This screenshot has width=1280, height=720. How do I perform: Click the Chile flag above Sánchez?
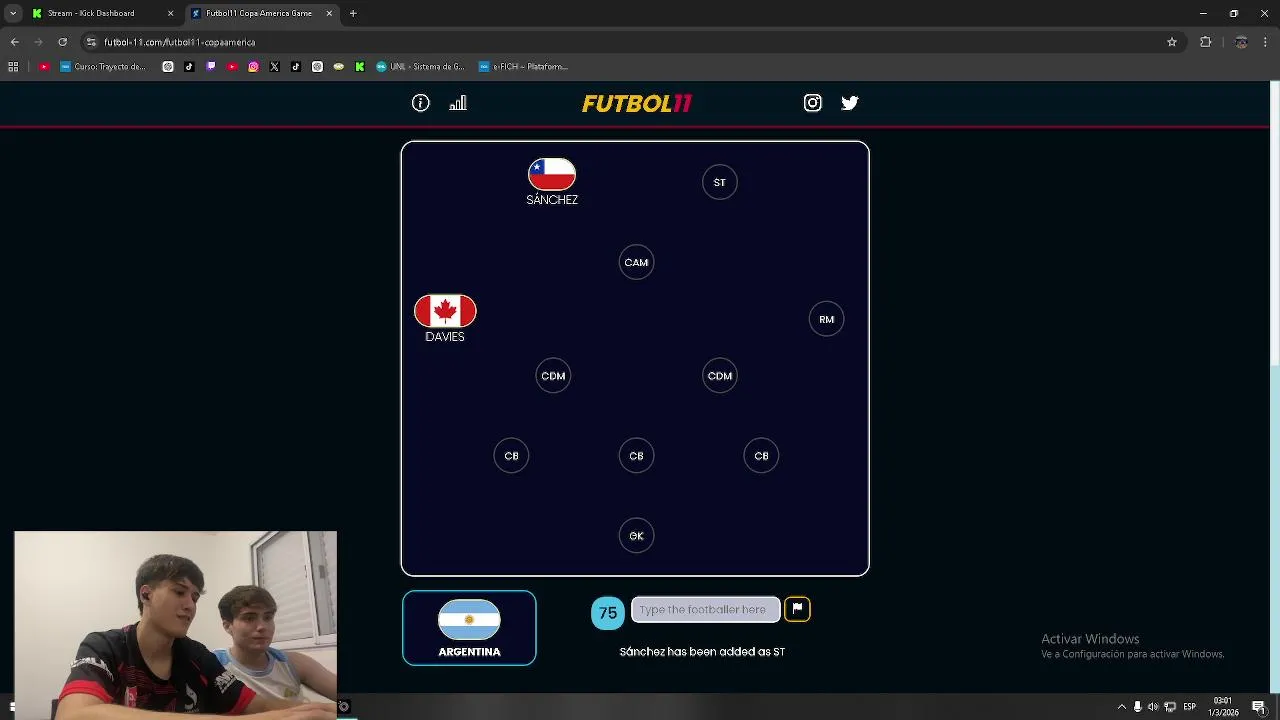click(552, 174)
